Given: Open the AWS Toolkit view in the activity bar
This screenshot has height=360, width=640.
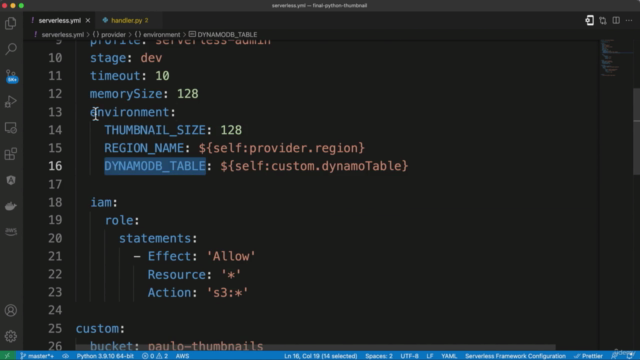Looking at the screenshot, I should click(x=11, y=232).
